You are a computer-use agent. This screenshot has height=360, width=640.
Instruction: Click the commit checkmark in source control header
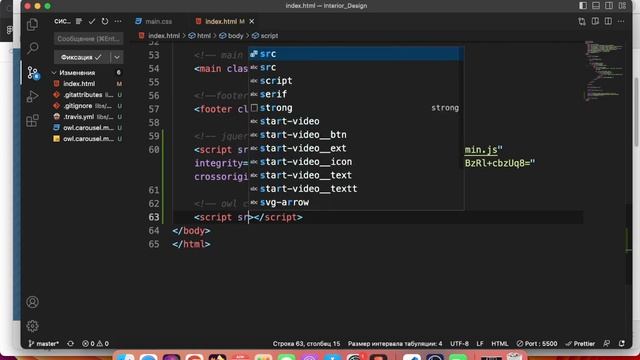click(92, 21)
